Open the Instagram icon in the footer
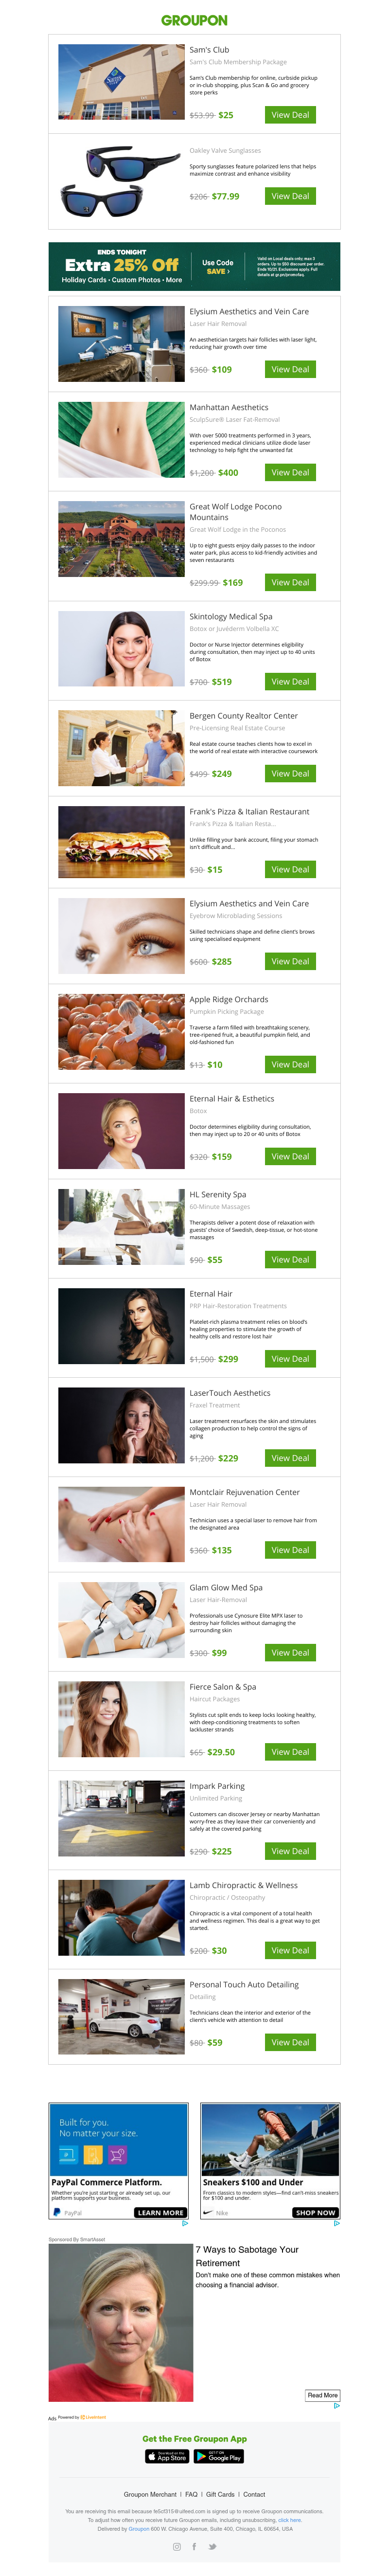Image resolution: width=389 pixels, height=2576 pixels. [x=177, y=2546]
